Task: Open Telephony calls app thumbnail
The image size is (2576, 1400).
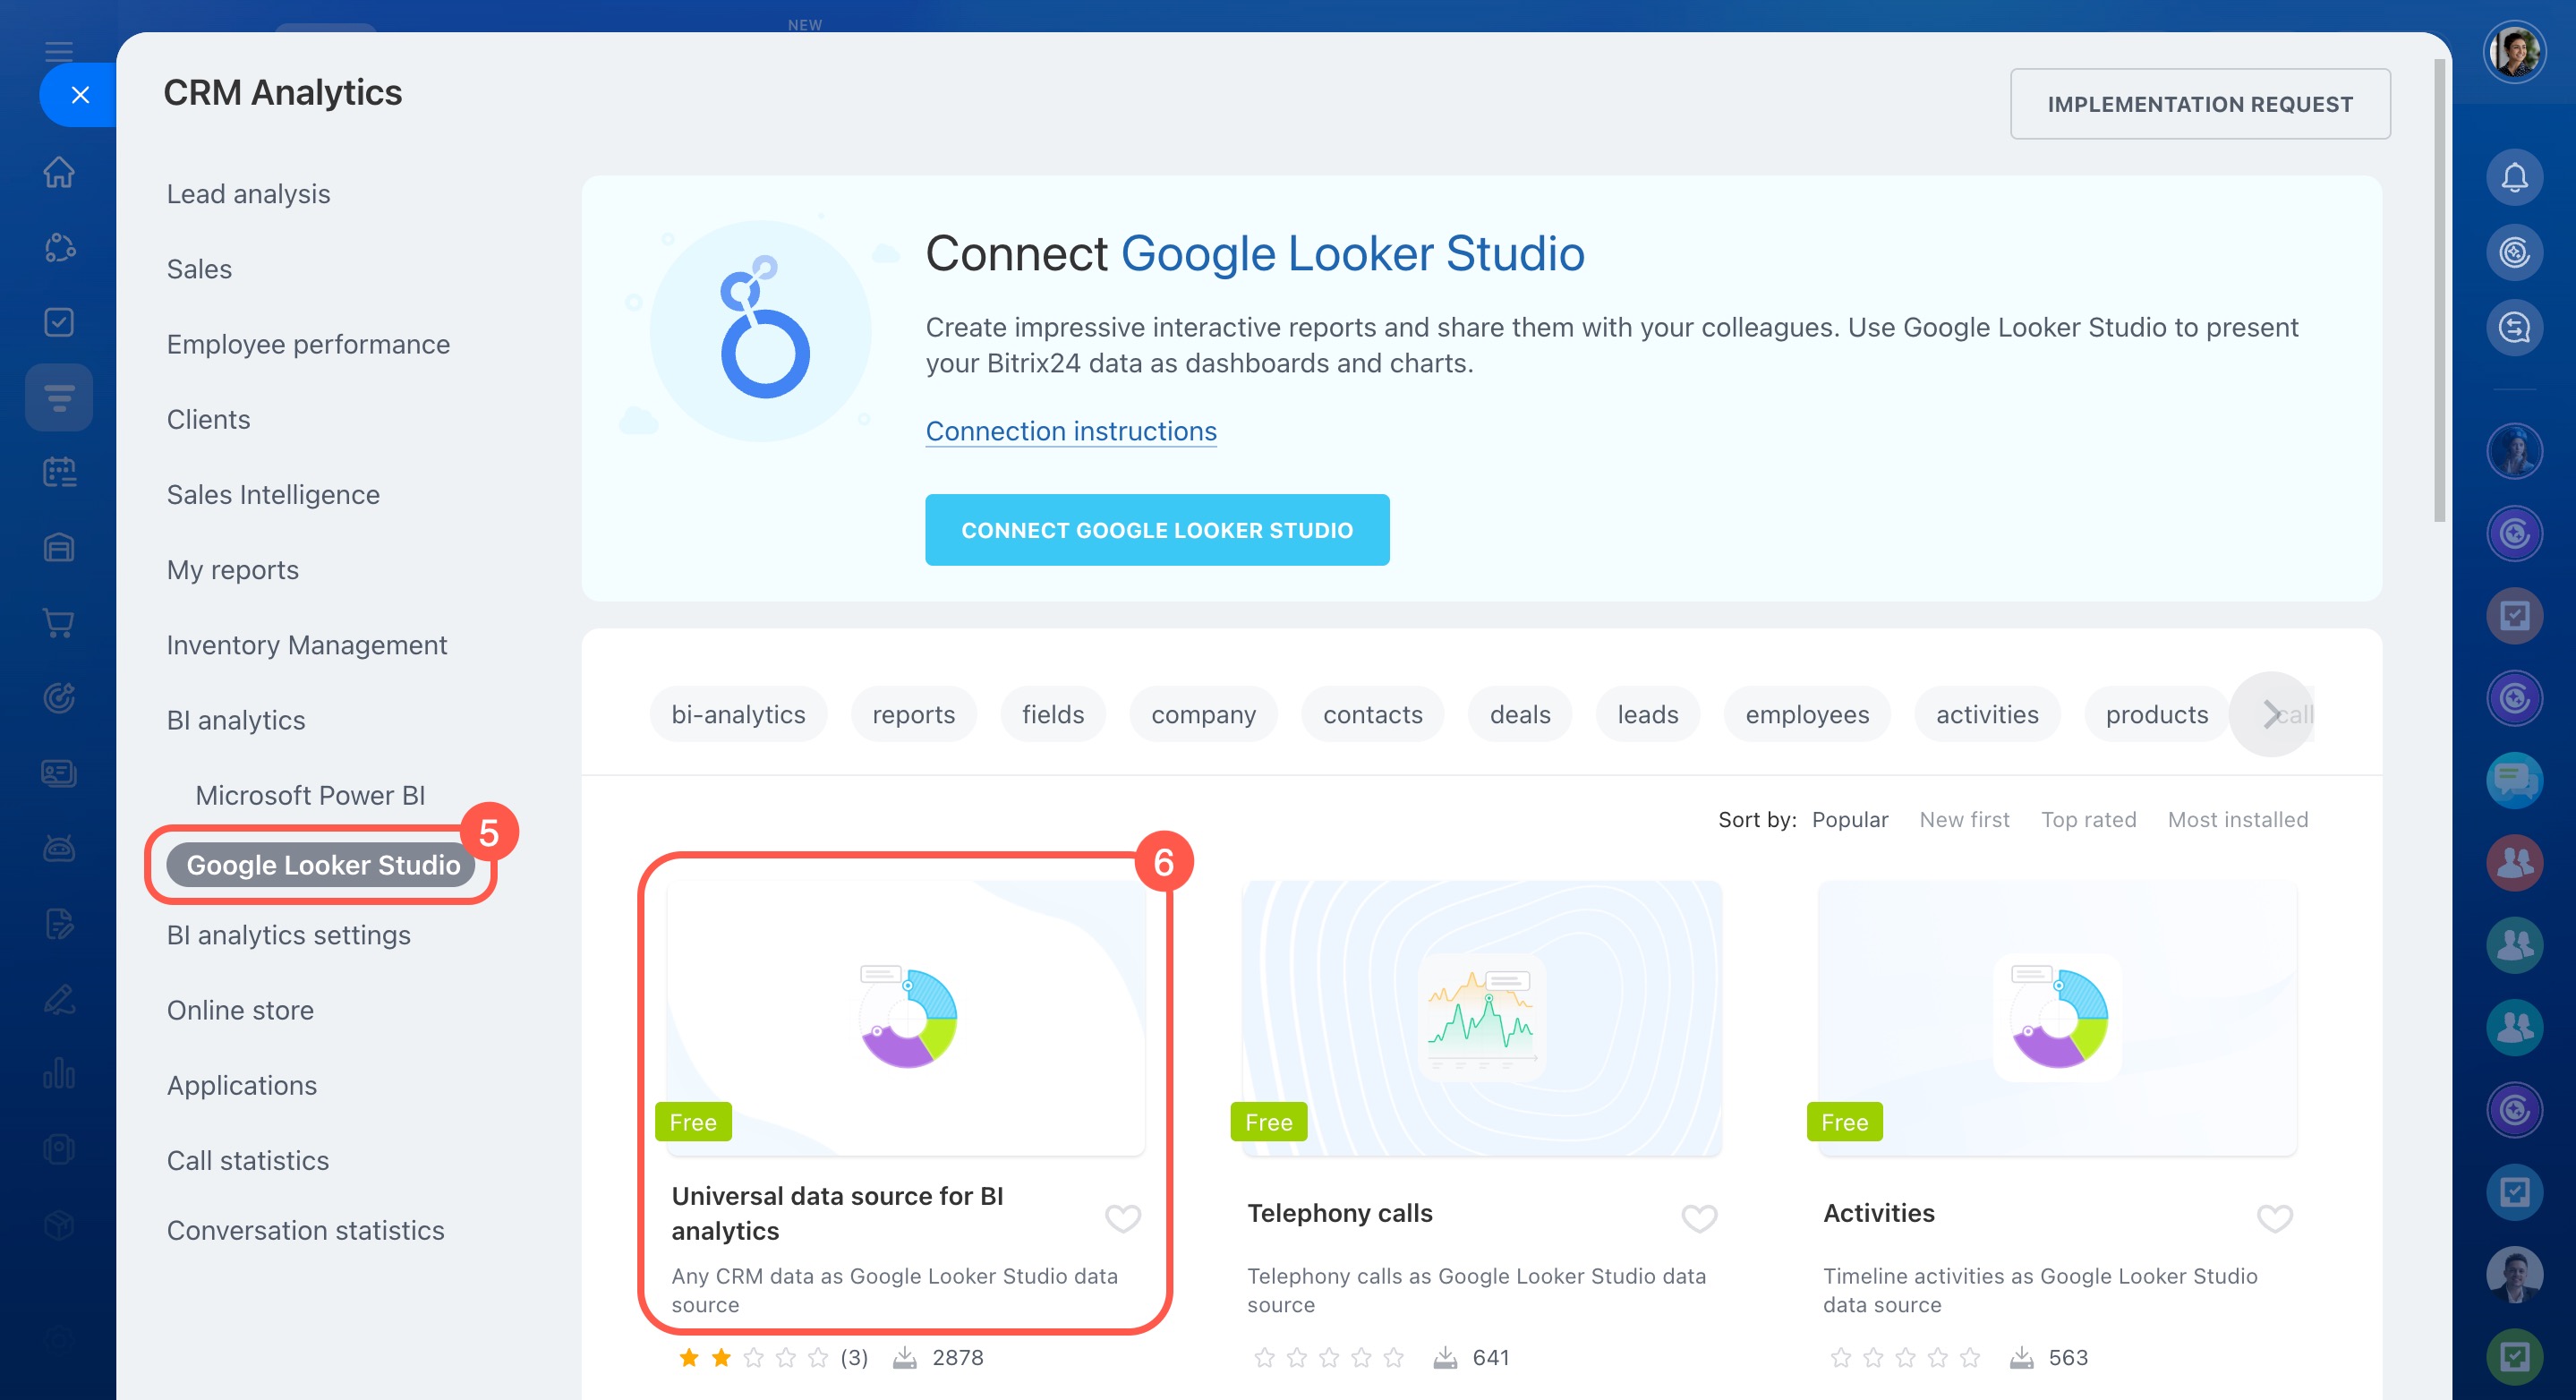Action: (1481, 1017)
